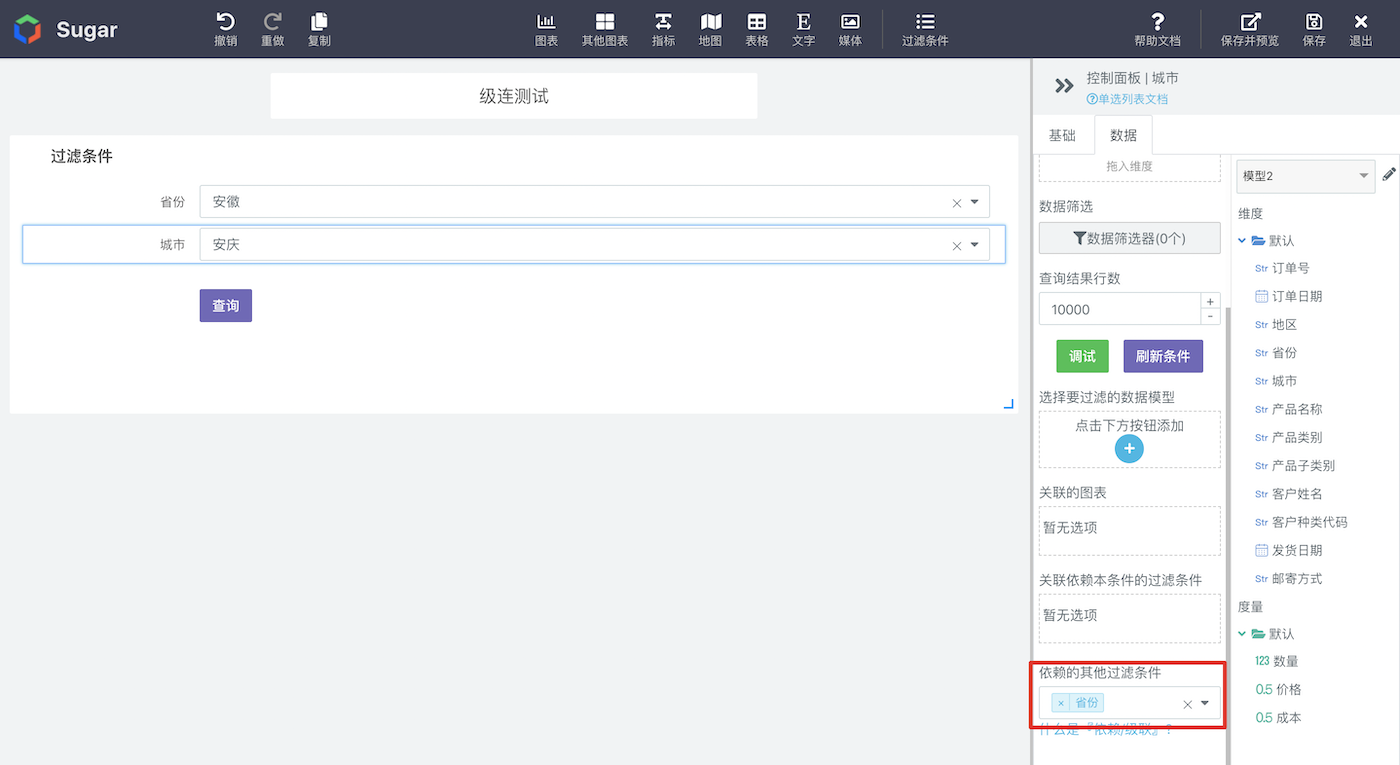Open the 模型2 data model dropdown
This screenshot has height=765, width=1400.
(x=1306, y=176)
